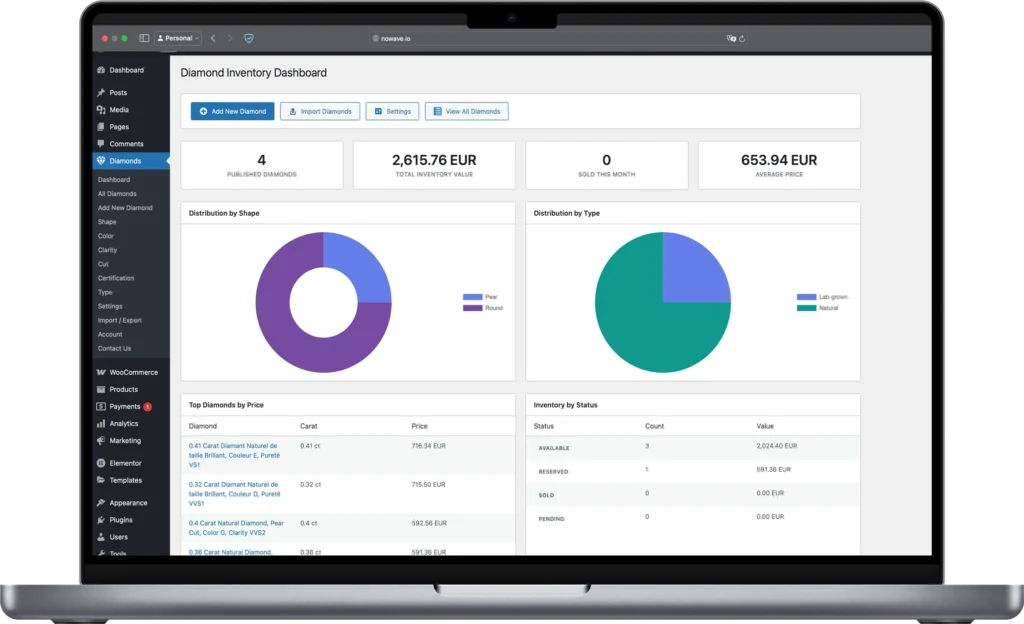Viewport: 1024px width, 624px height.
Task: Open the Diamonds menu in sidebar
Action: point(125,161)
